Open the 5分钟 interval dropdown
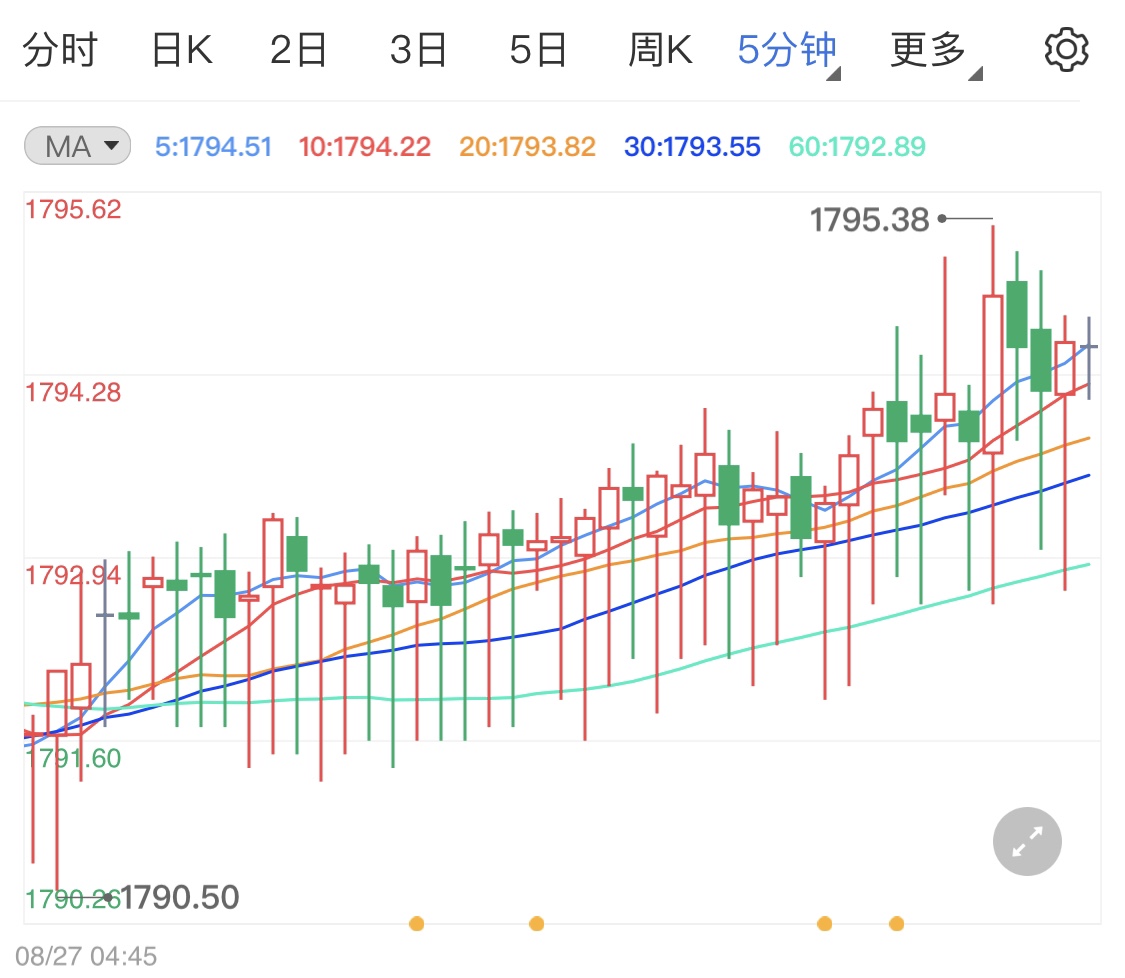Screen dimensions: 1125x978 tap(789, 52)
